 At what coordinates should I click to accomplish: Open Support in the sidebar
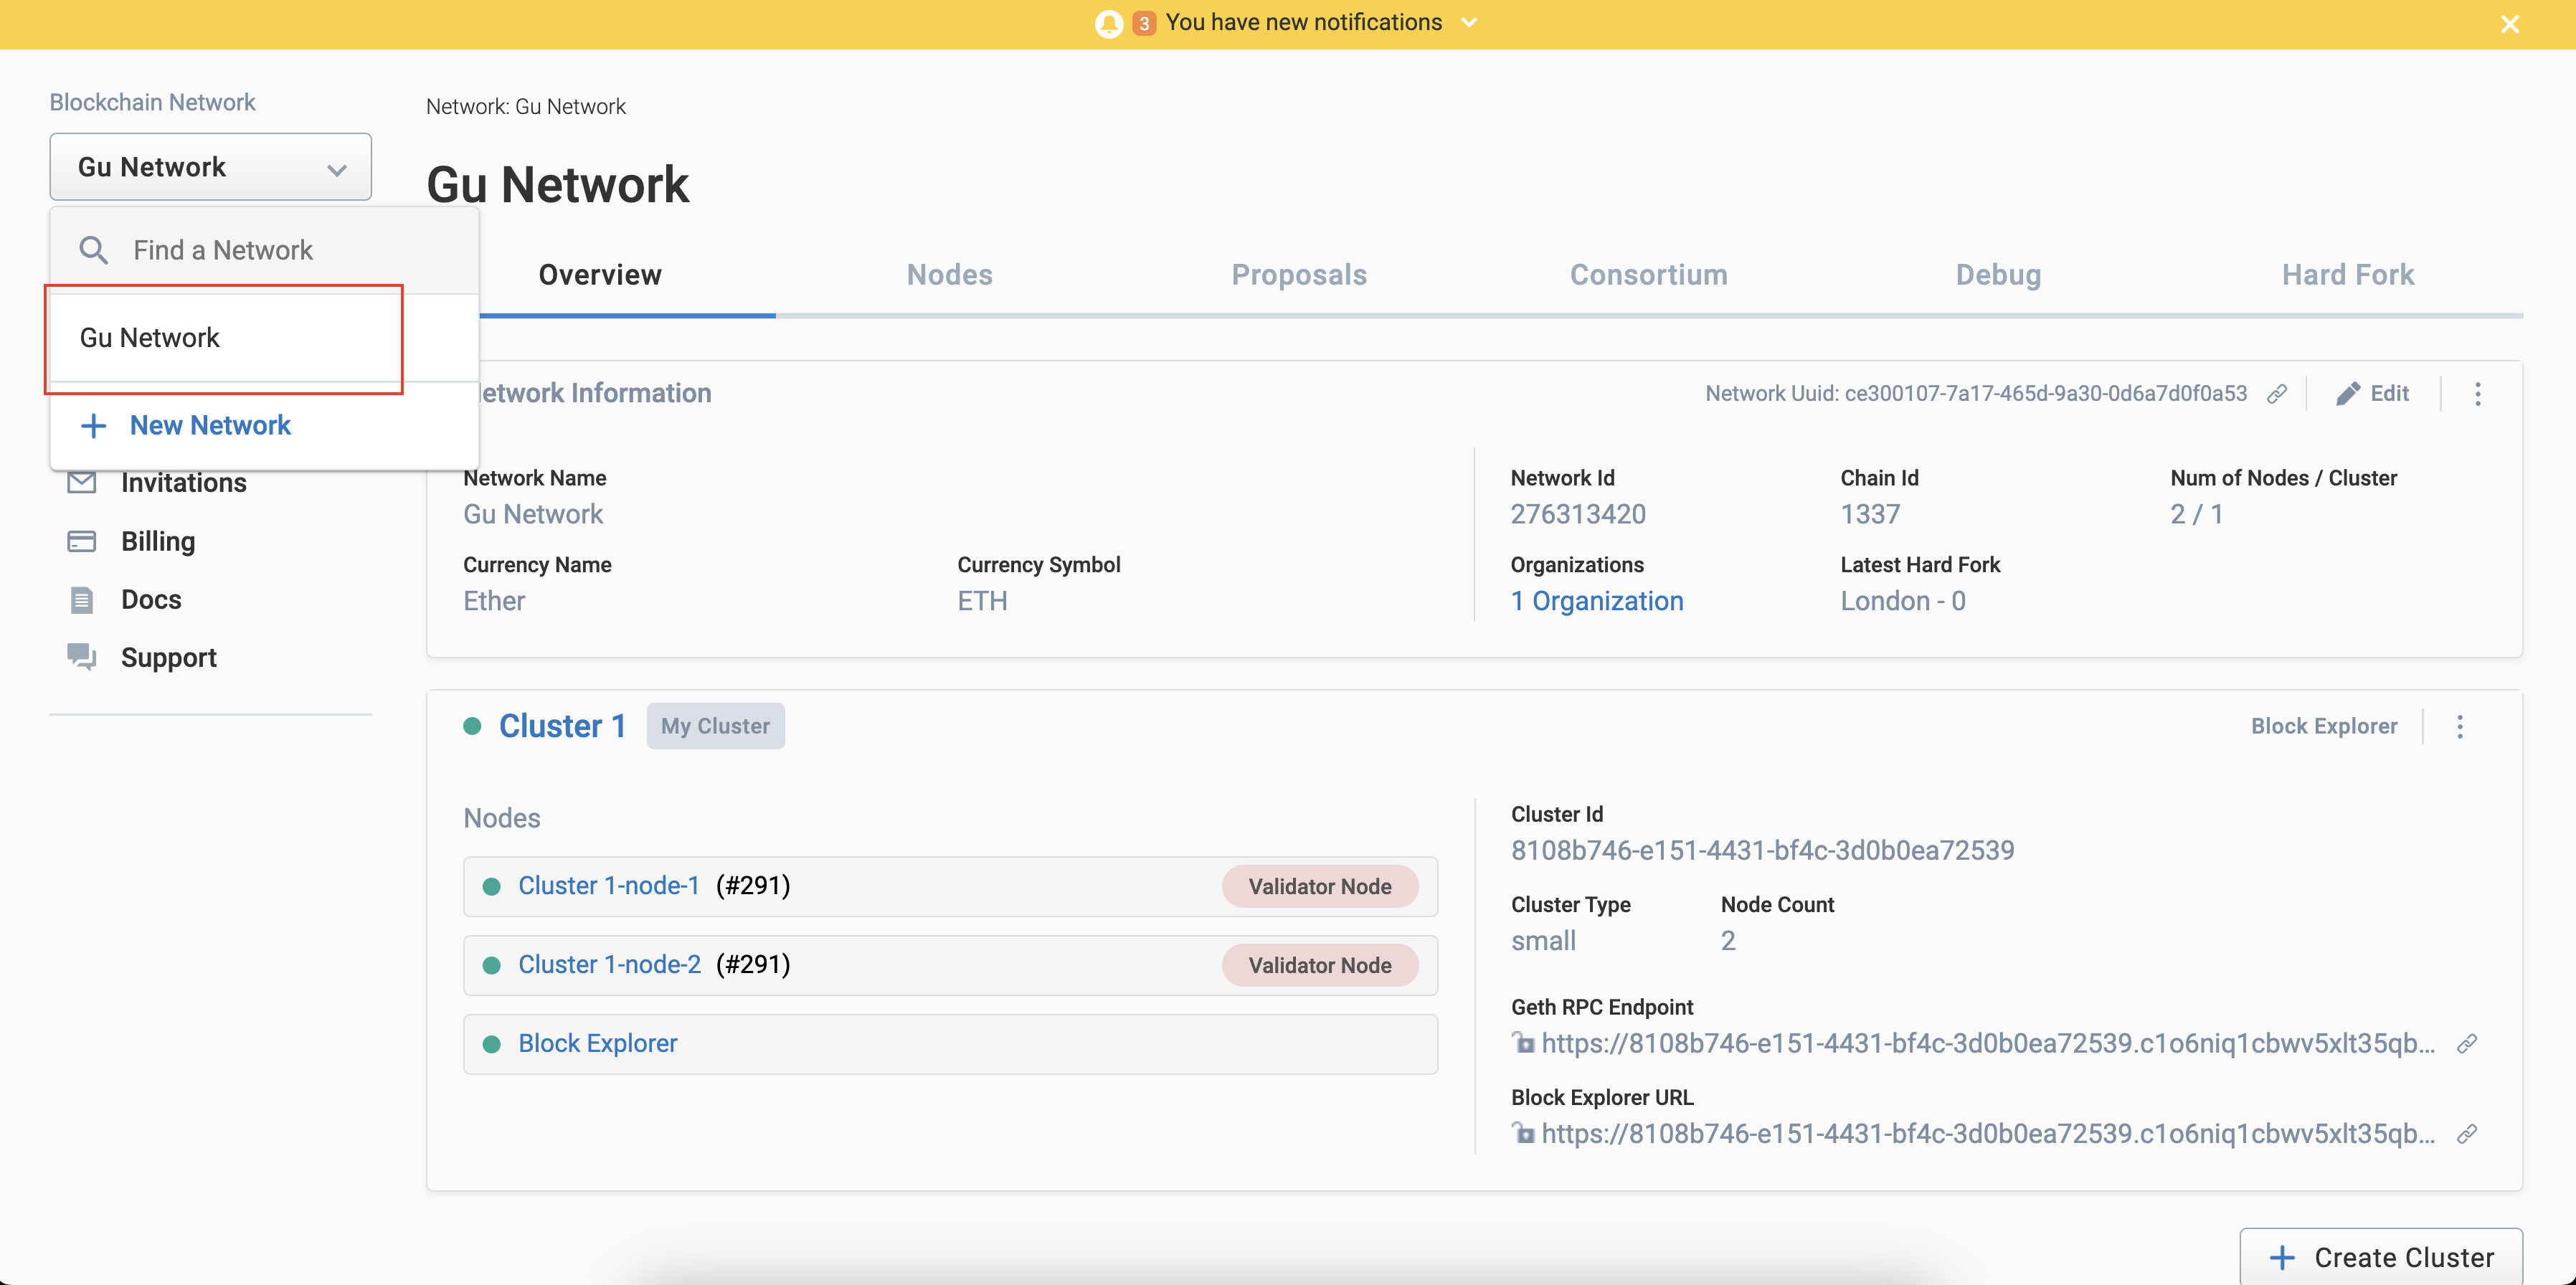(169, 657)
